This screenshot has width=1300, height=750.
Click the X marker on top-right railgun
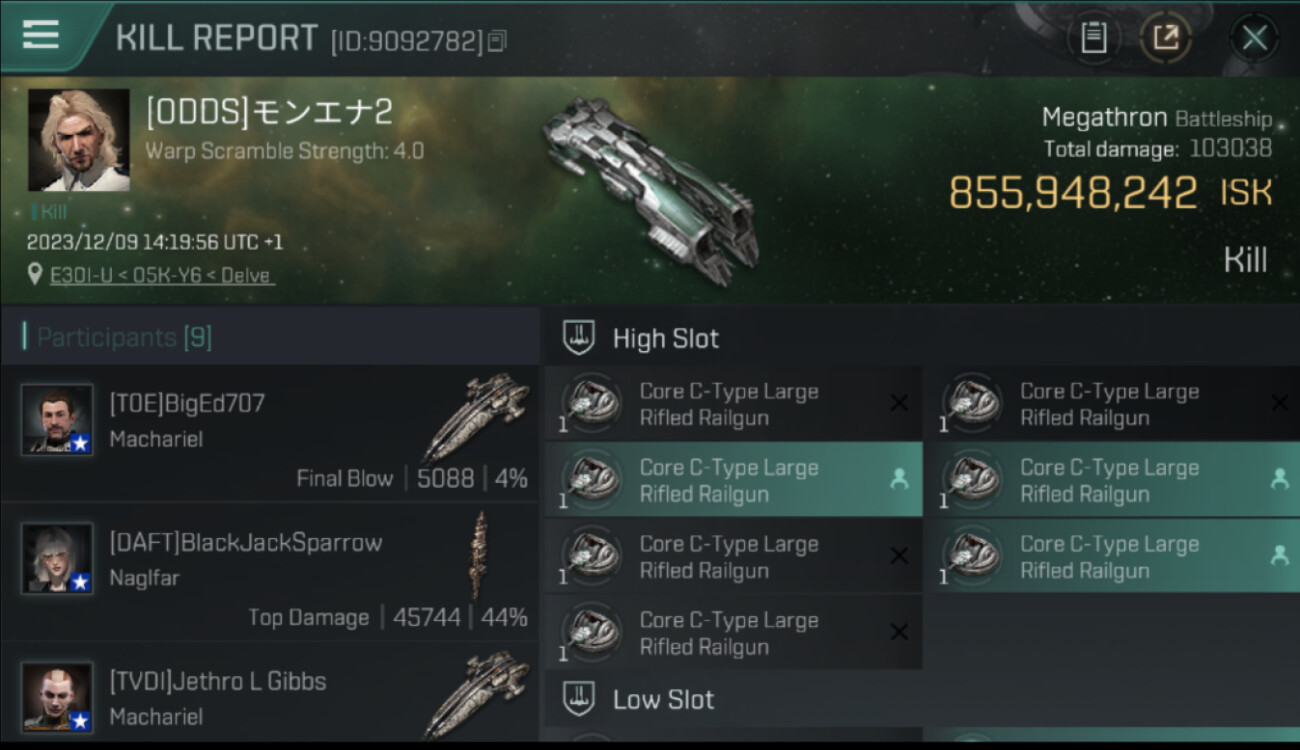click(1279, 403)
